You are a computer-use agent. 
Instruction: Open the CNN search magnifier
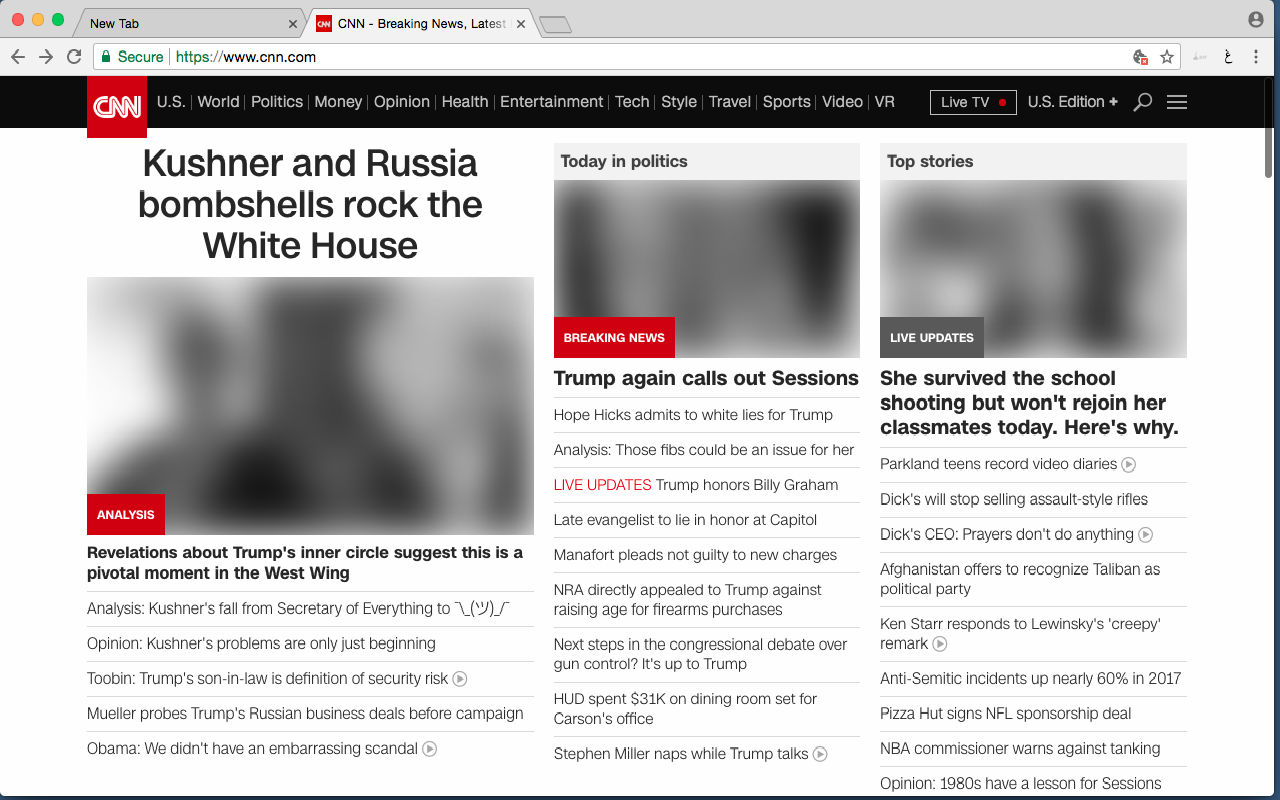[x=1142, y=102]
